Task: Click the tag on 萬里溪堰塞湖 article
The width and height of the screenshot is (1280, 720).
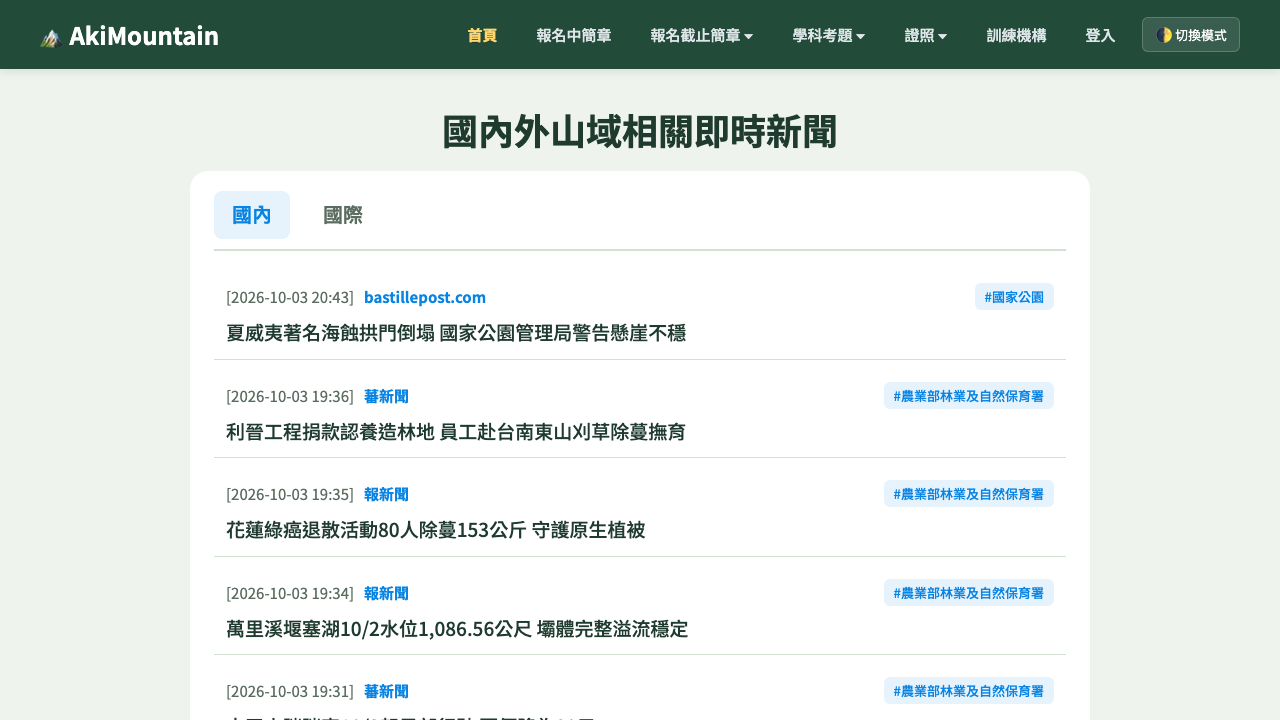Action: [969, 593]
